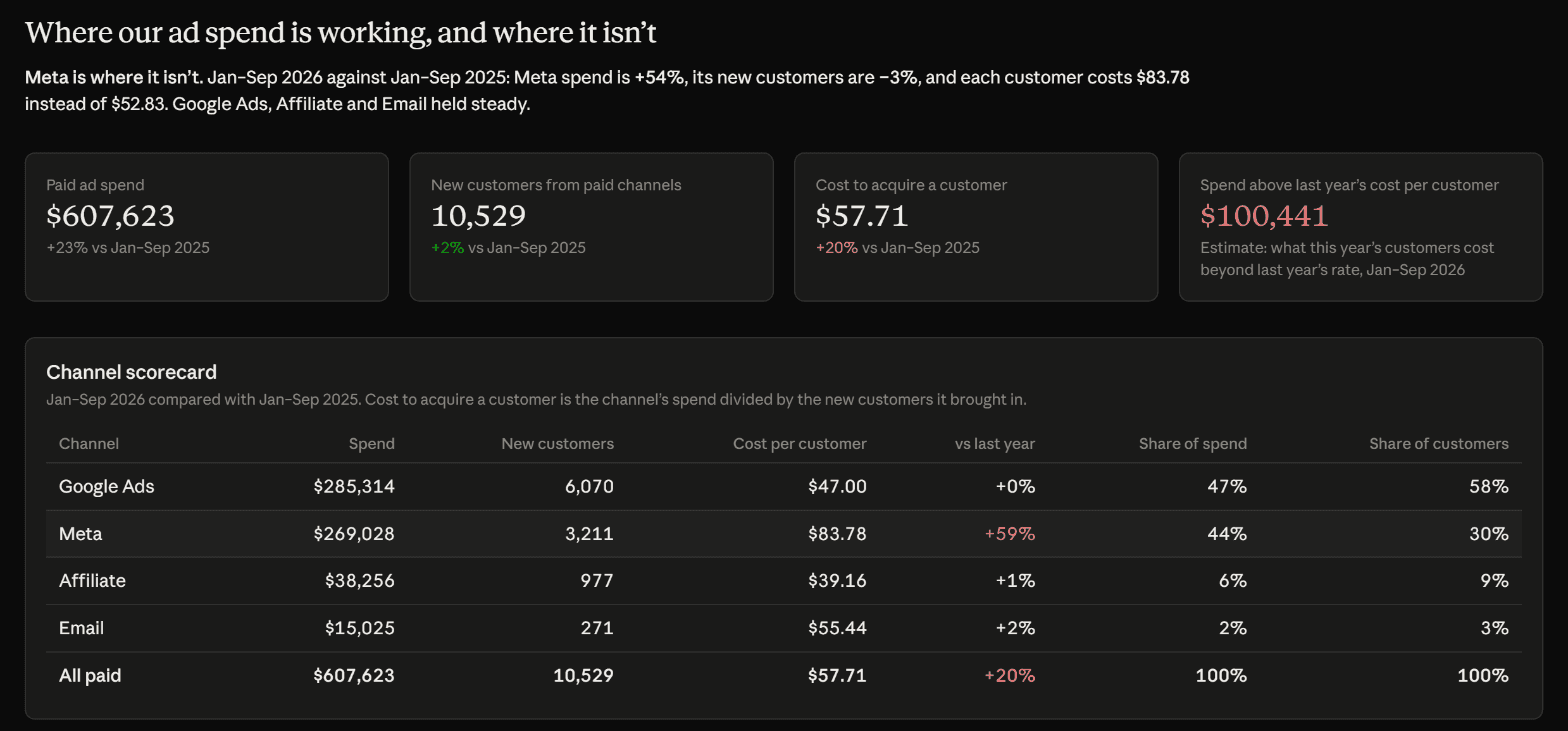Click the "Channel scorecard" heading
The height and width of the screenshot is (731, 1568).
point(131,372)
